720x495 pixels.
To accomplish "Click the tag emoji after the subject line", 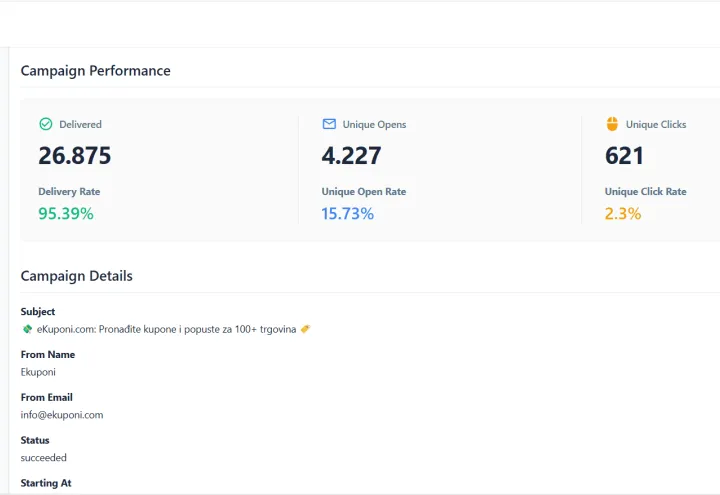I will (x=305, y=329).
